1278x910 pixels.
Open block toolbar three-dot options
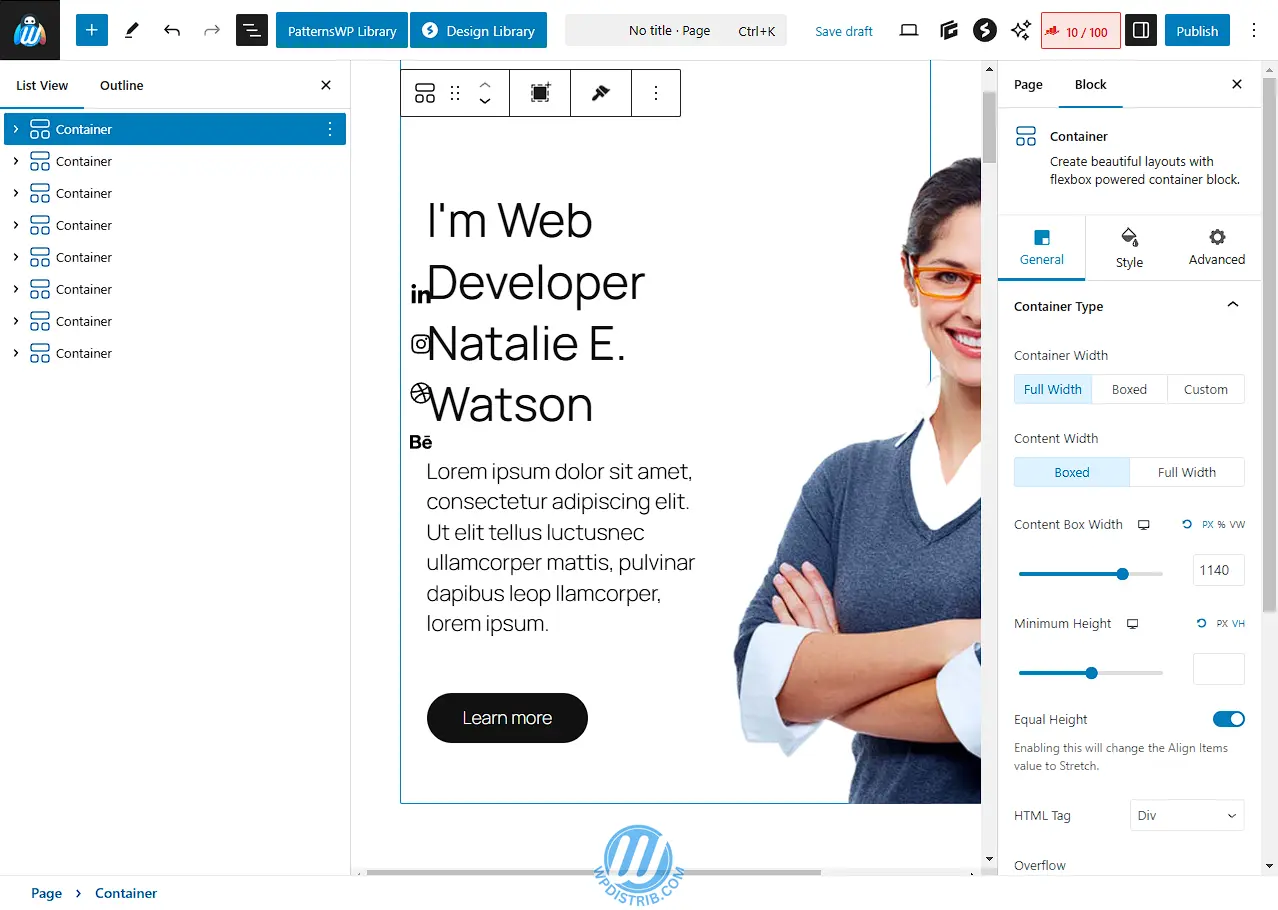656,93
